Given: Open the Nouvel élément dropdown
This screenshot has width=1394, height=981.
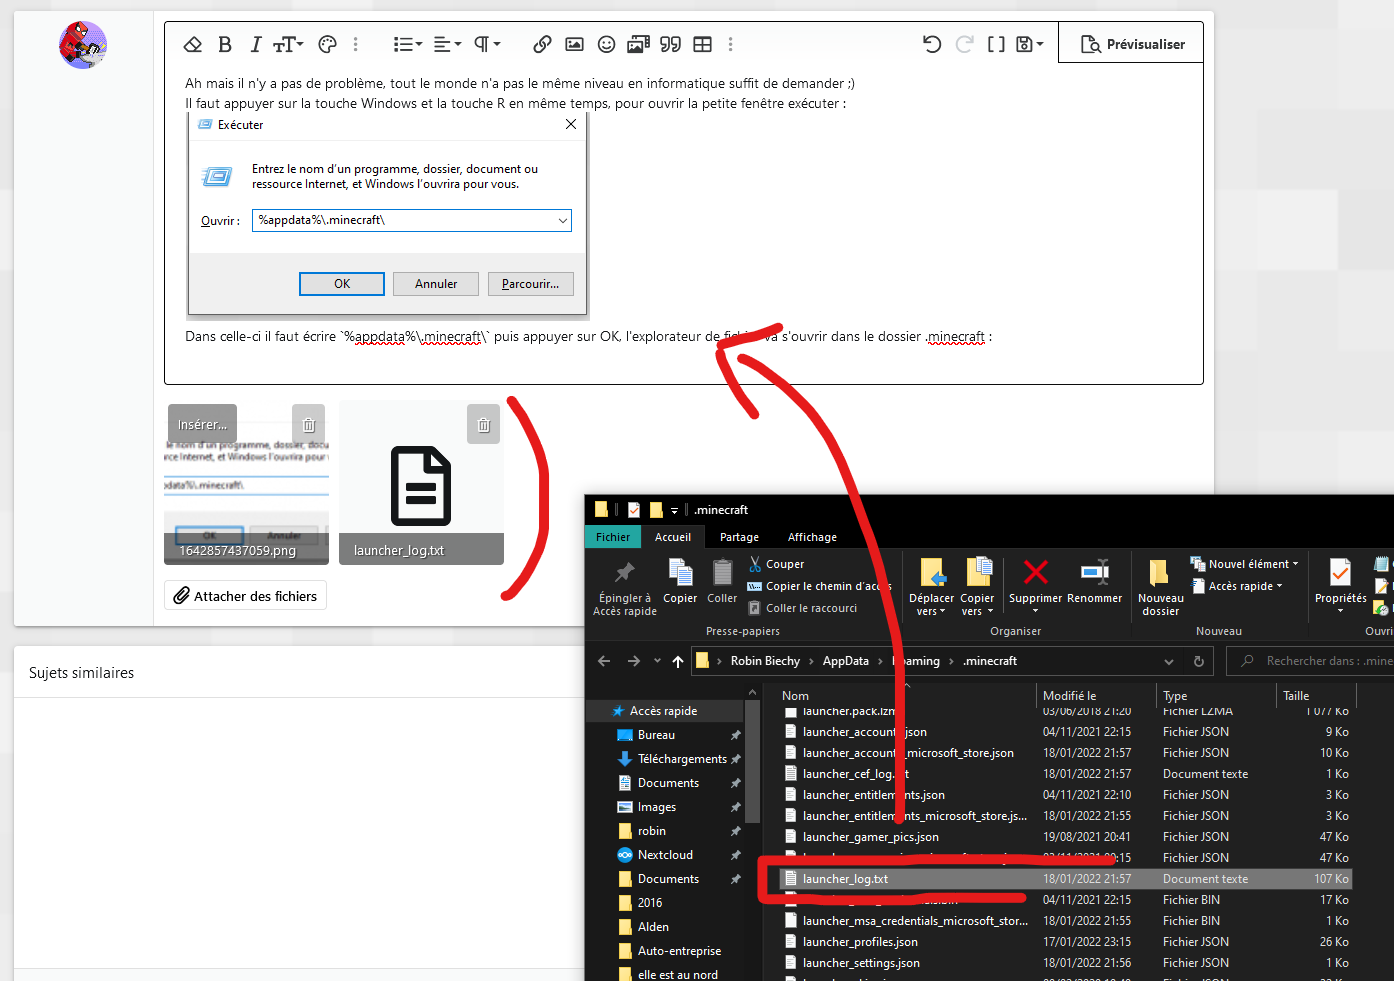Looking at the screenshot, I should point(1245,564).
